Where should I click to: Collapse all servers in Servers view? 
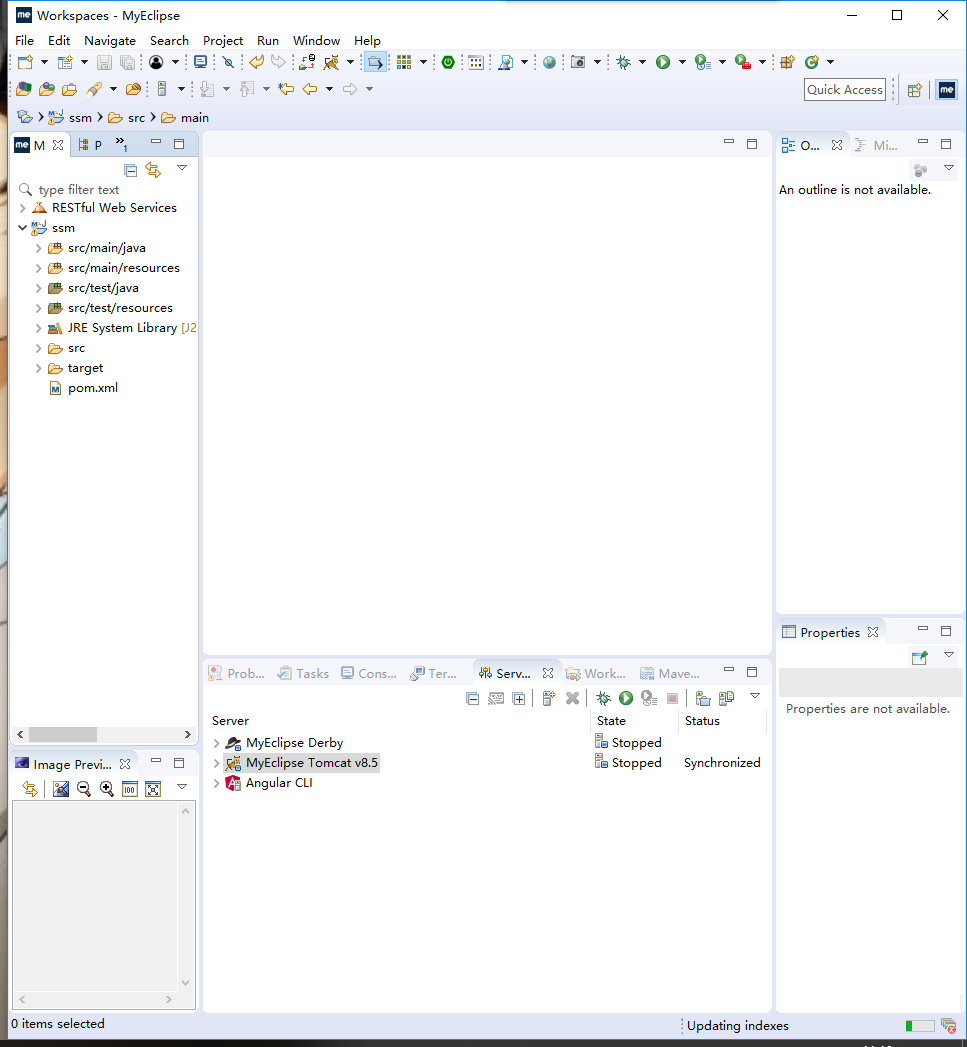(x=472, y=698)
